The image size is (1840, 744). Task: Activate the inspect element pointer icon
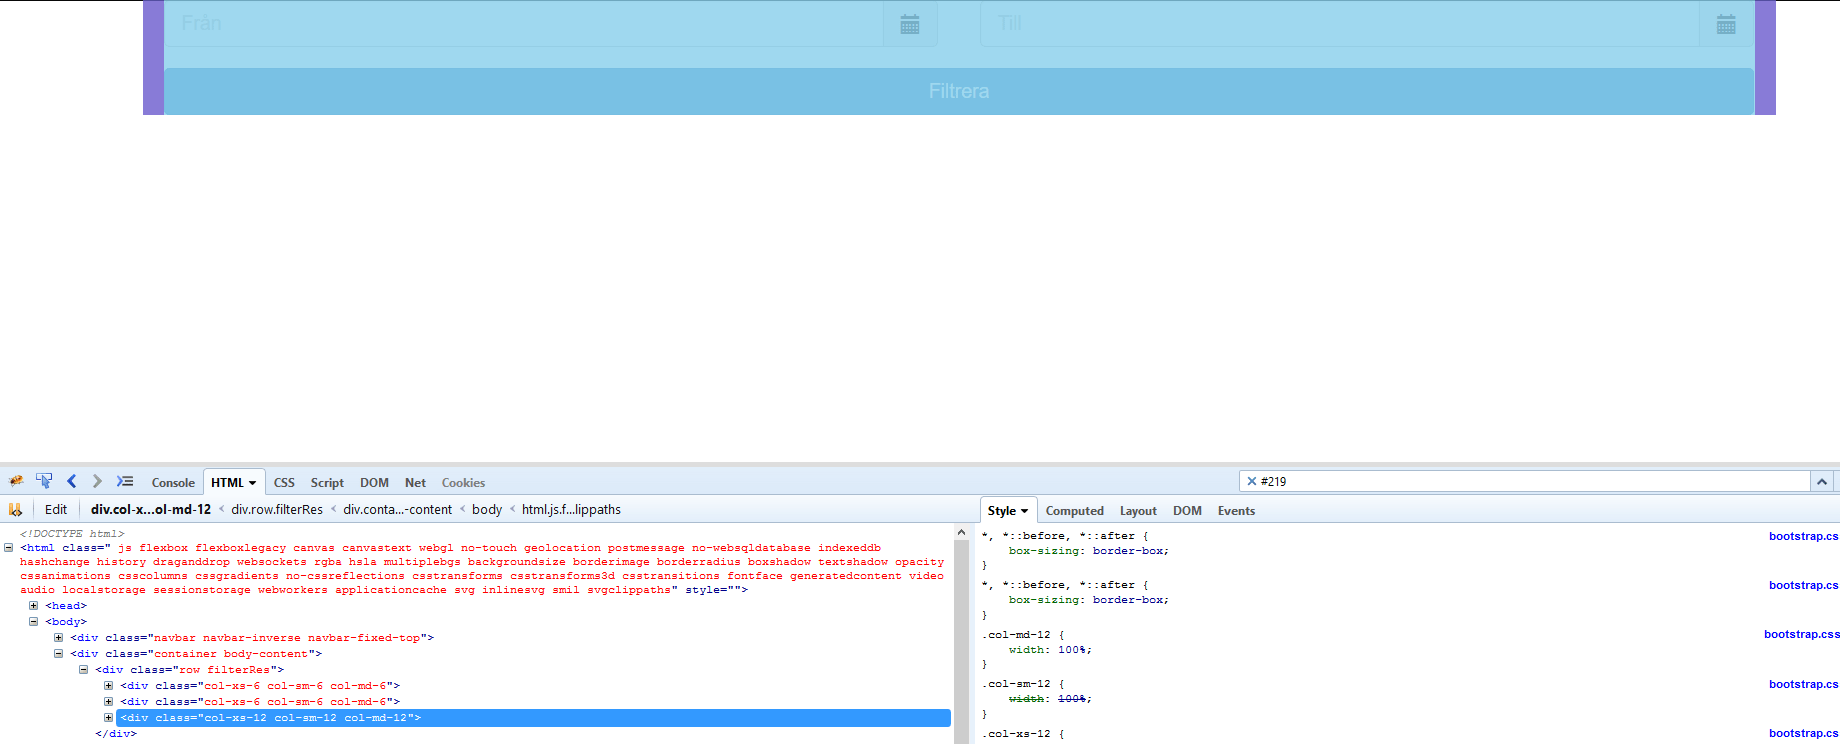pyautogui.click(x=44, y=481)
